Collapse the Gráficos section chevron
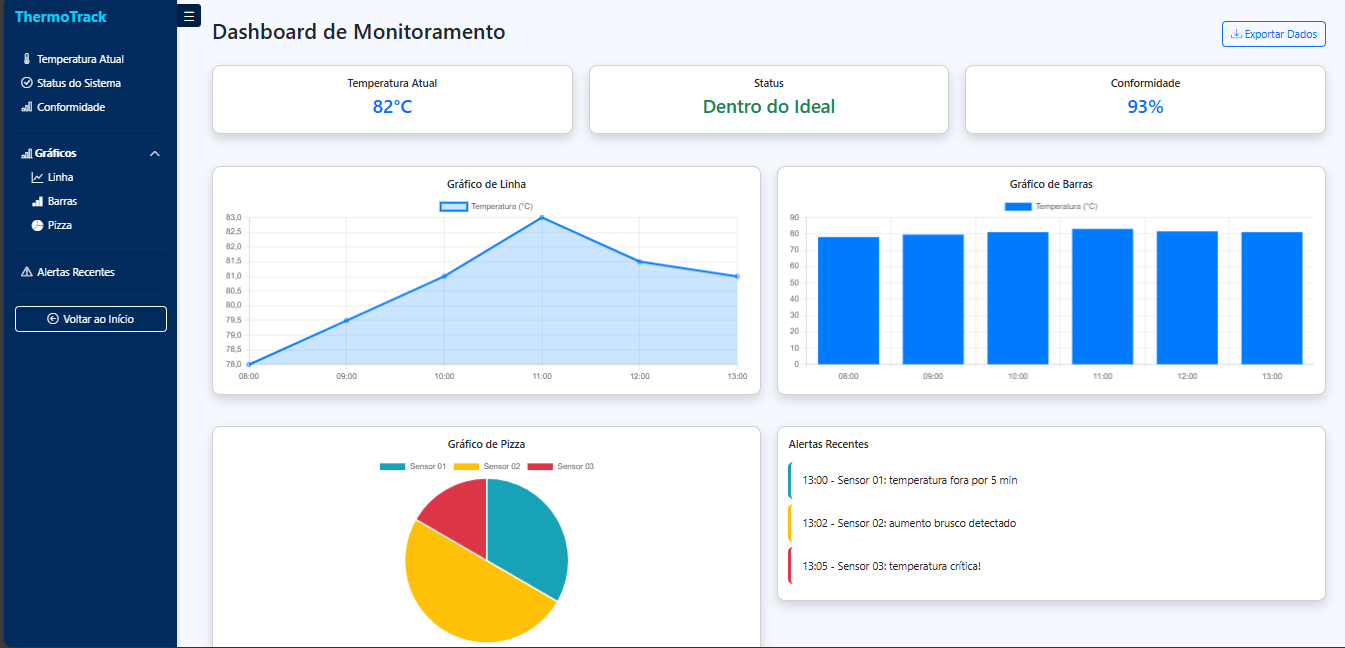 pyautogui.click(x=154, y=153)
